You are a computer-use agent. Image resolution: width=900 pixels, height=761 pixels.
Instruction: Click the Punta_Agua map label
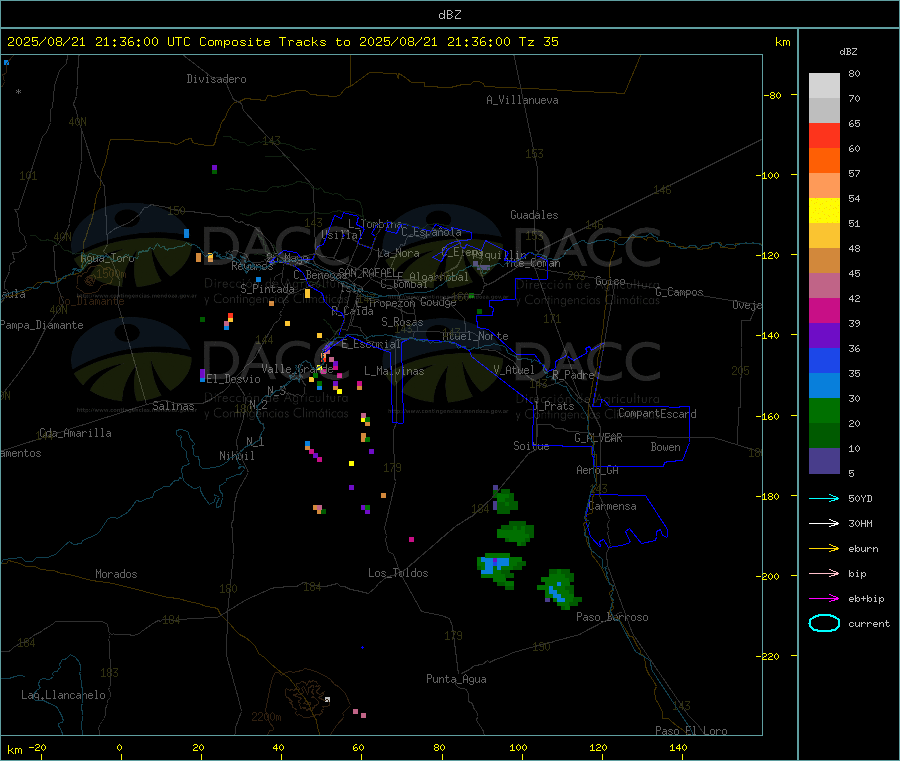pos(456,679)
